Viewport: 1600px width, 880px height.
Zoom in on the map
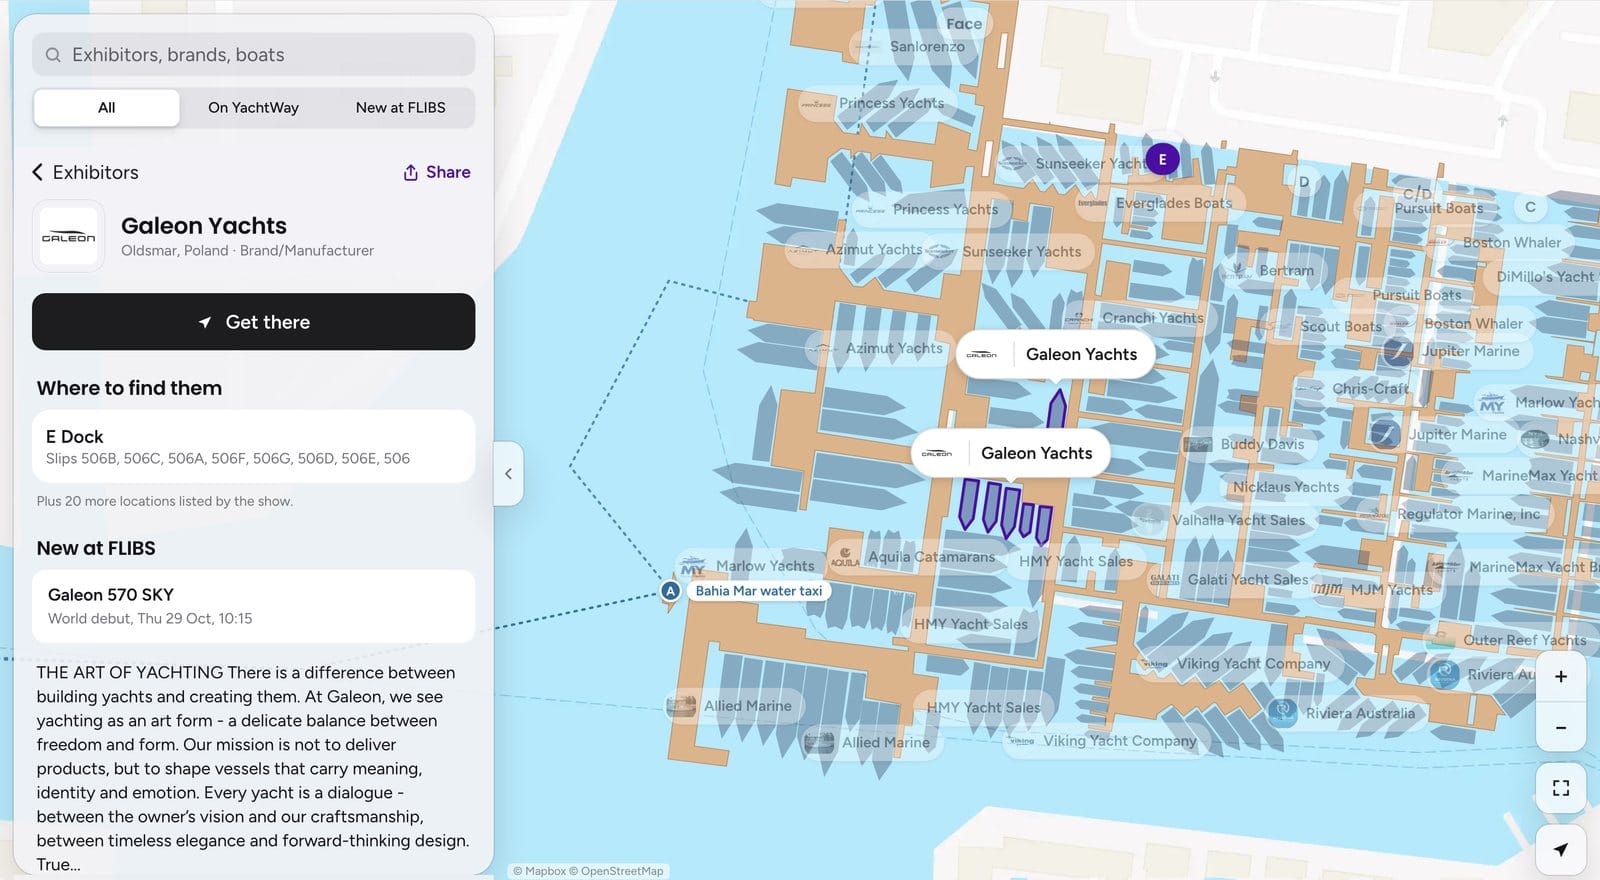point(1560,677)
